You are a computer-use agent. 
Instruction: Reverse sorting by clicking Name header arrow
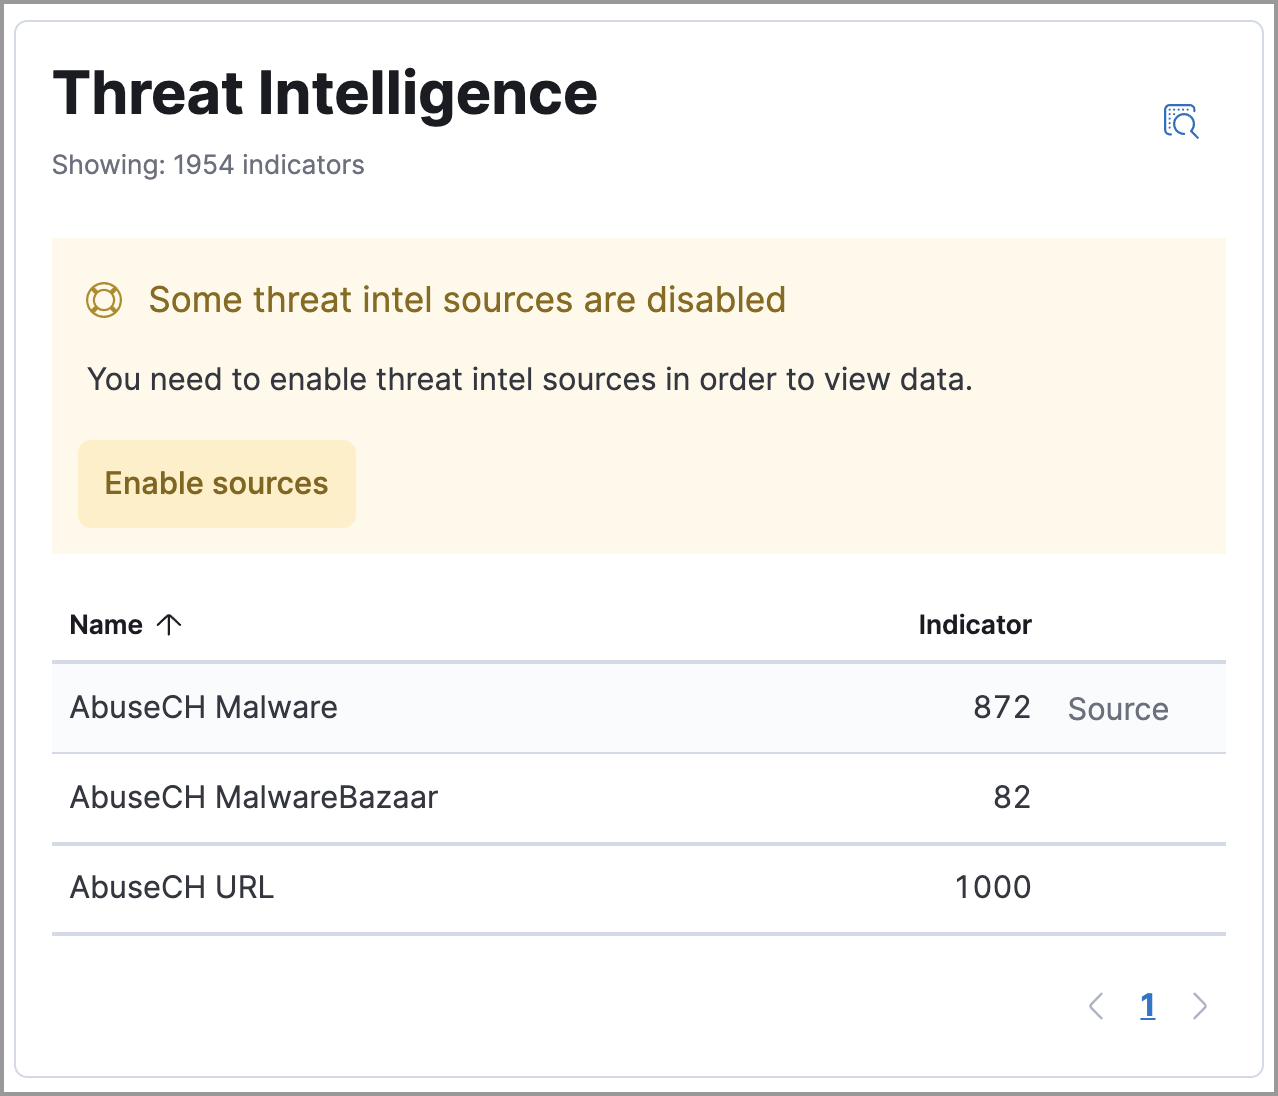(x=170, y=624)
